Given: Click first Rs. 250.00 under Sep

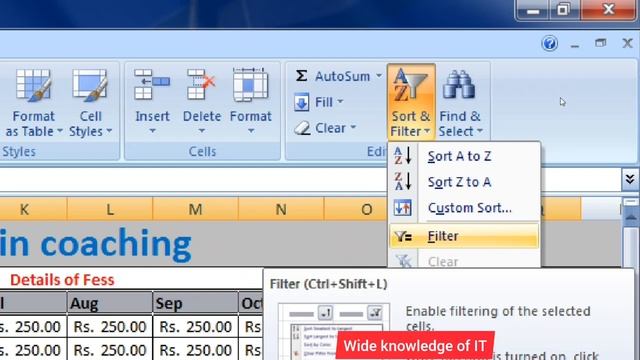Looking at the screenshot, I should point(195,327).
